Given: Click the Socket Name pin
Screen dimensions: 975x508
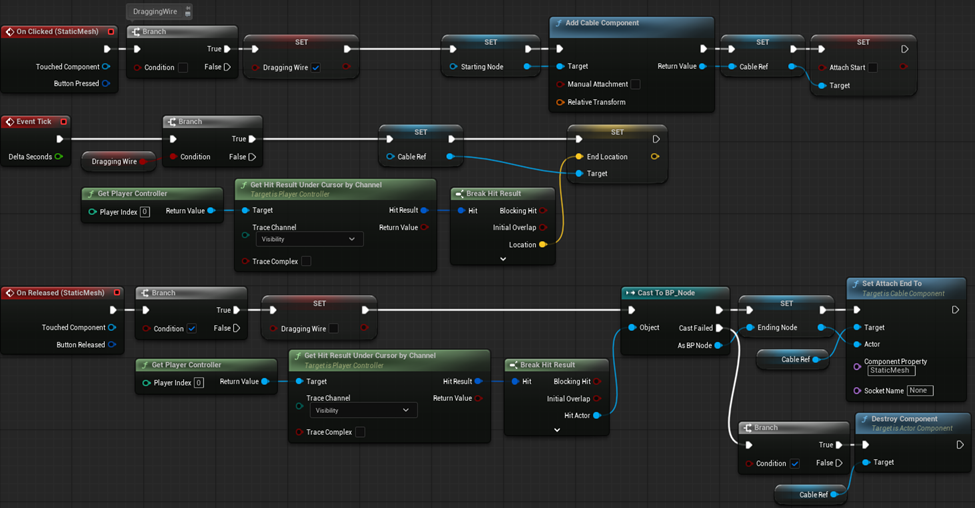Looking at the screenshot, I should pos(857,390).
